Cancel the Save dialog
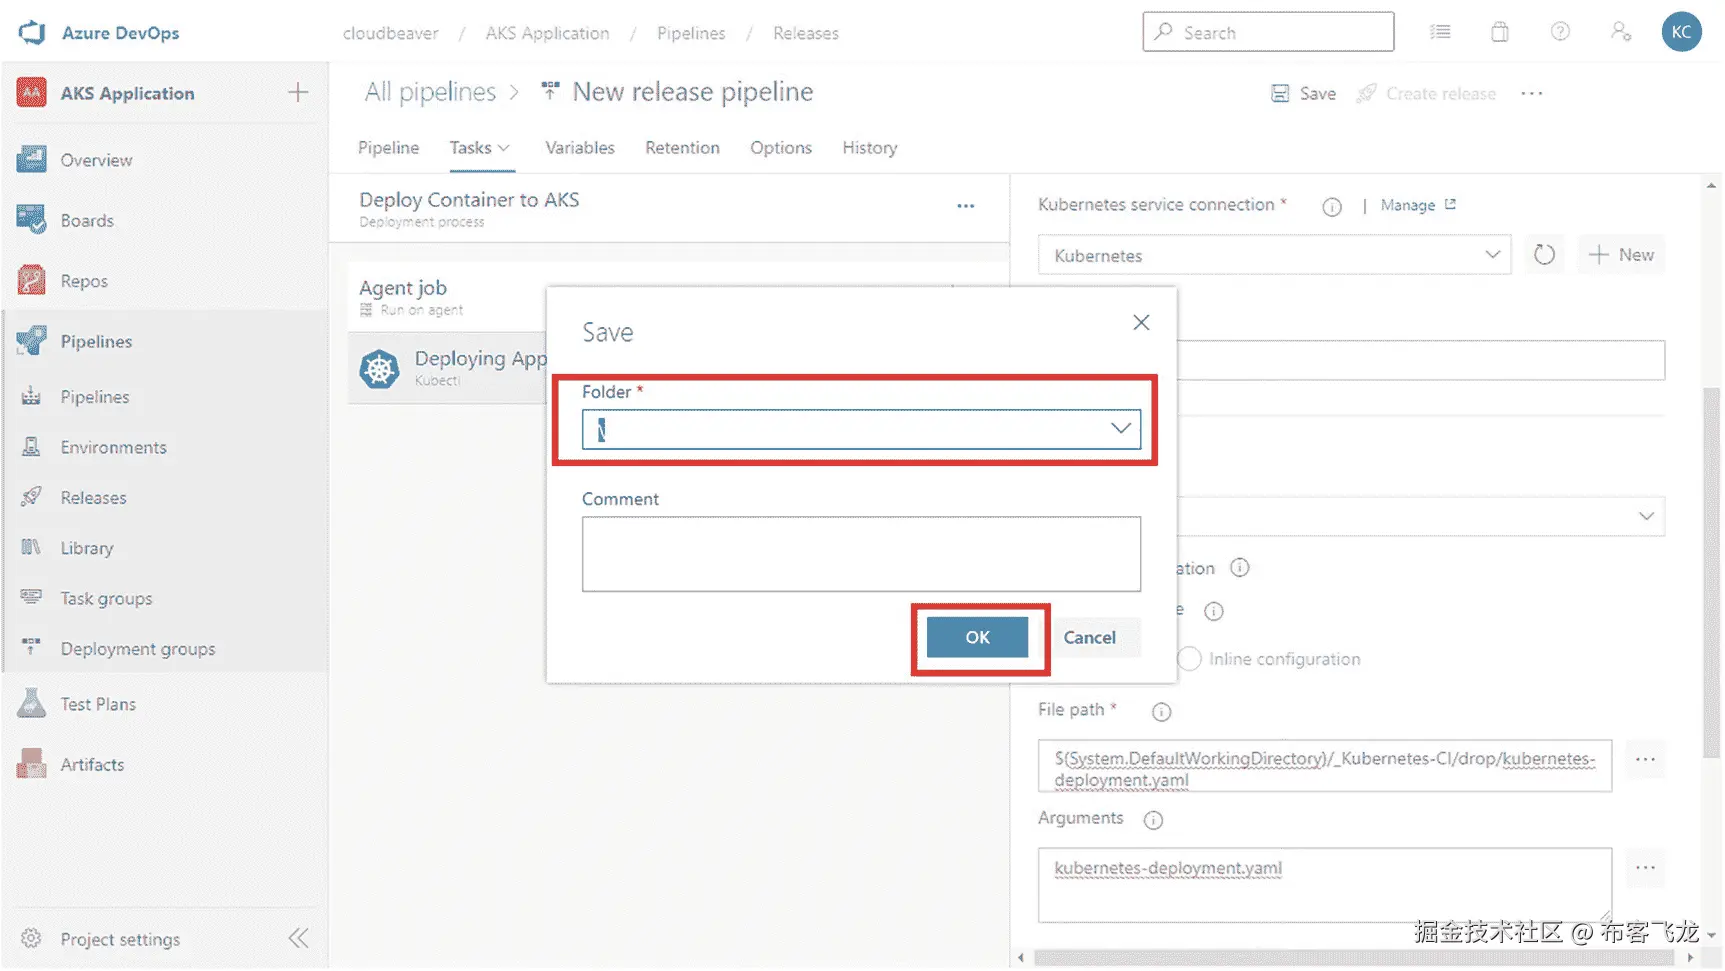Viewport: 1725px width, 971px height. [x=1089, y=637]
